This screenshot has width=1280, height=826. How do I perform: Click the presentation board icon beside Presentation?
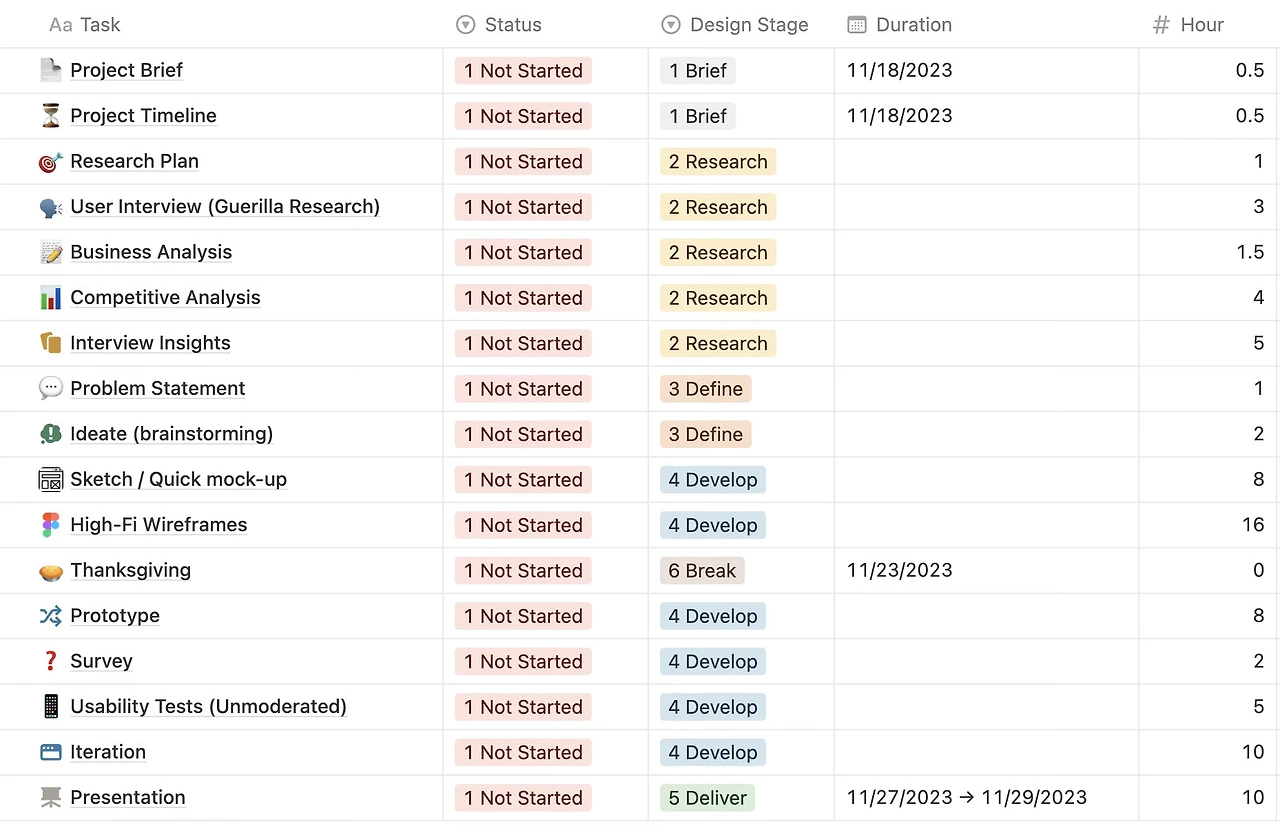(x=50, y=798)
